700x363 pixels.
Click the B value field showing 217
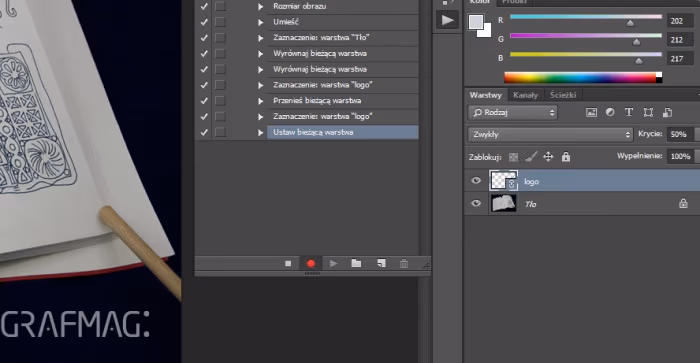(680, 58)
